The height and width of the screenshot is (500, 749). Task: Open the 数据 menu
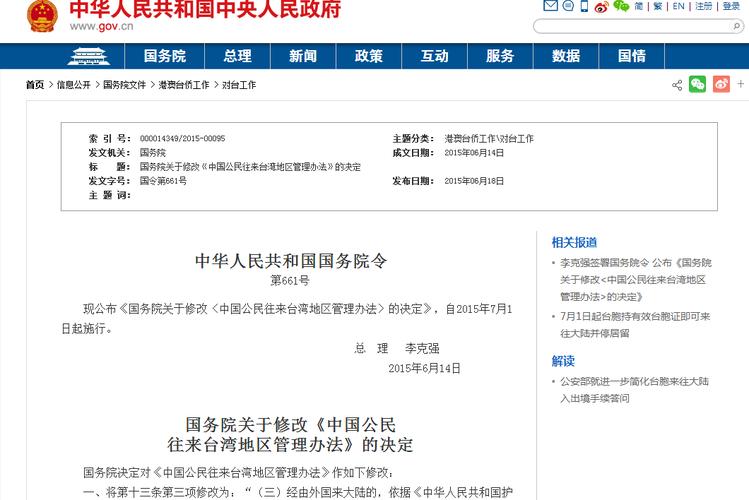(x=566, y=56)
